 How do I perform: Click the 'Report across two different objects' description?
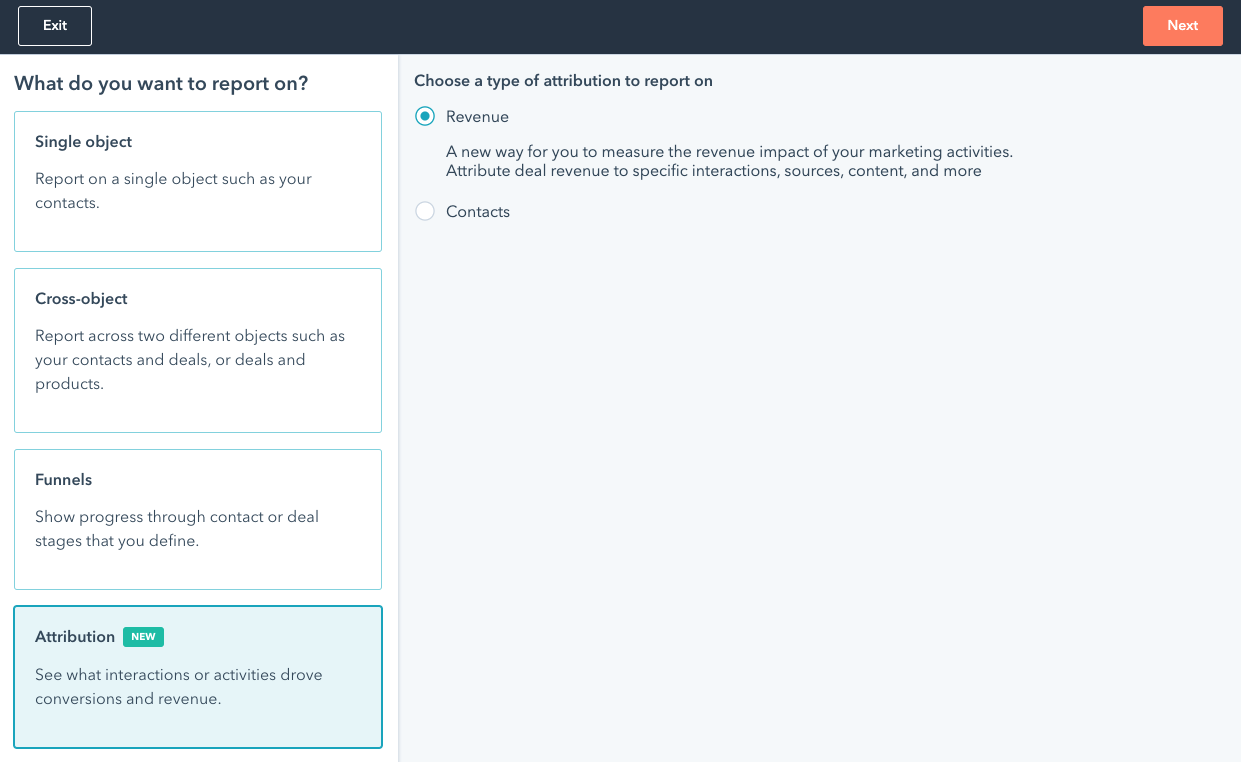pos(190,360)
